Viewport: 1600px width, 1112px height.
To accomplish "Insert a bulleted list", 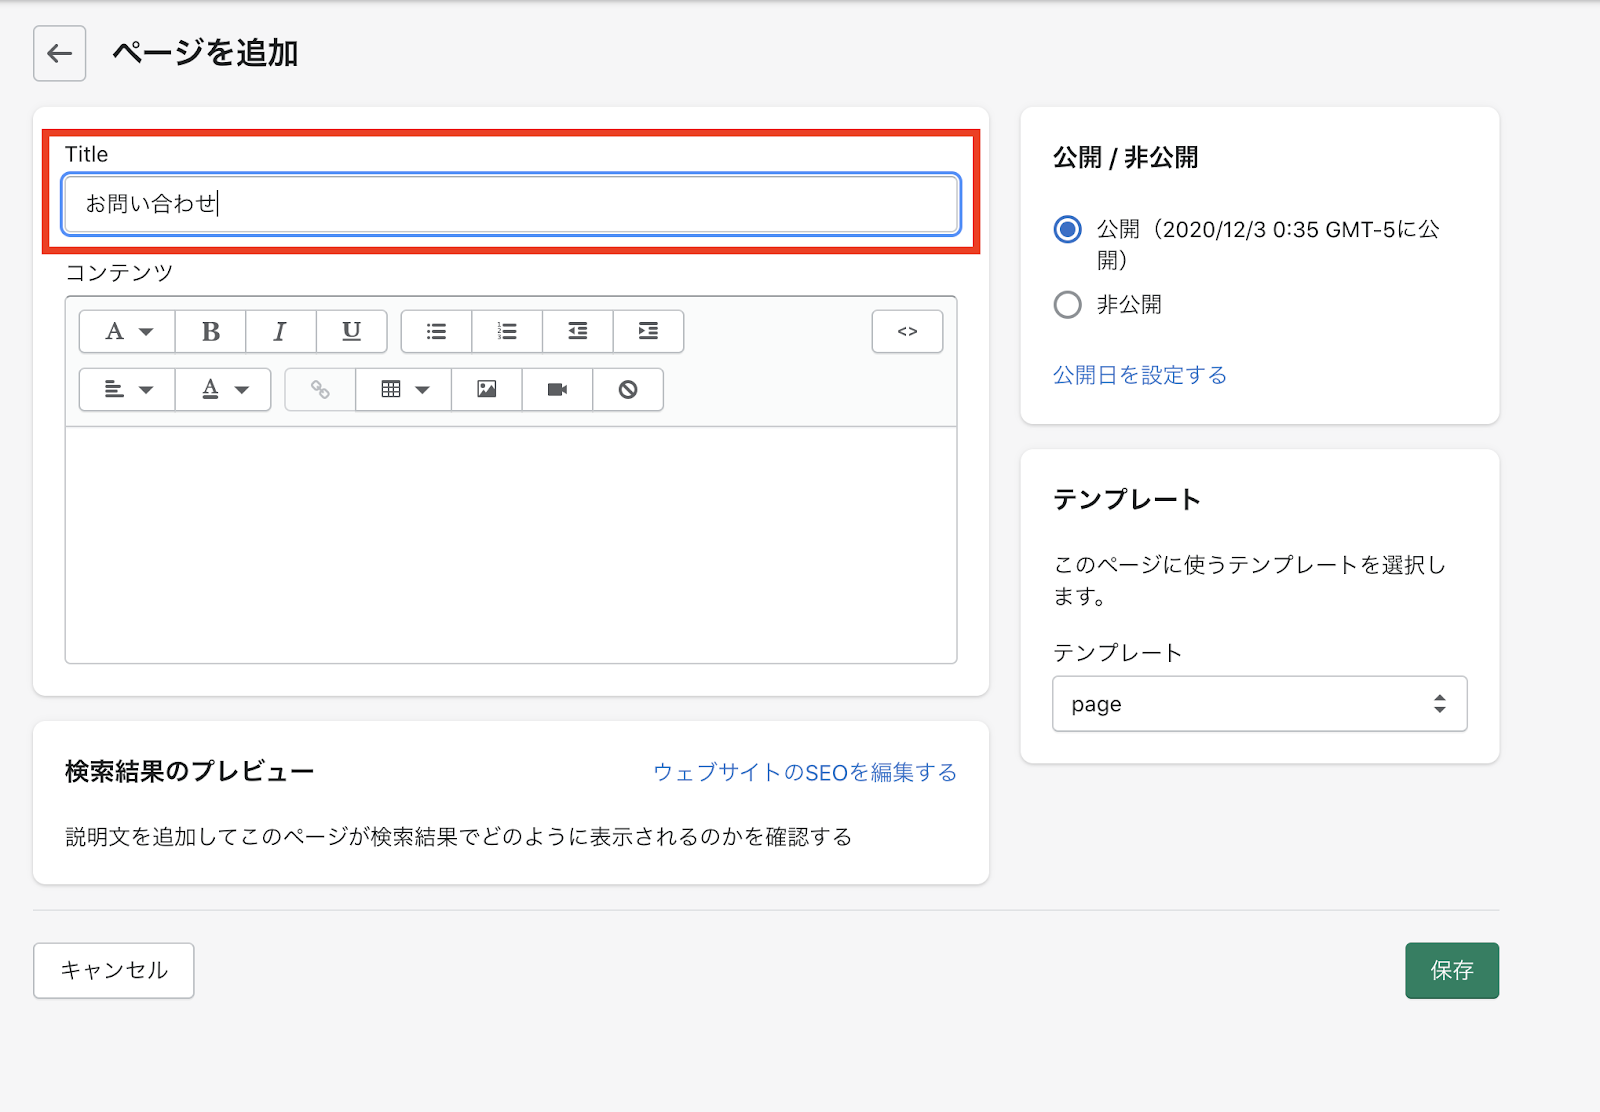I will [x=436, y=332].
